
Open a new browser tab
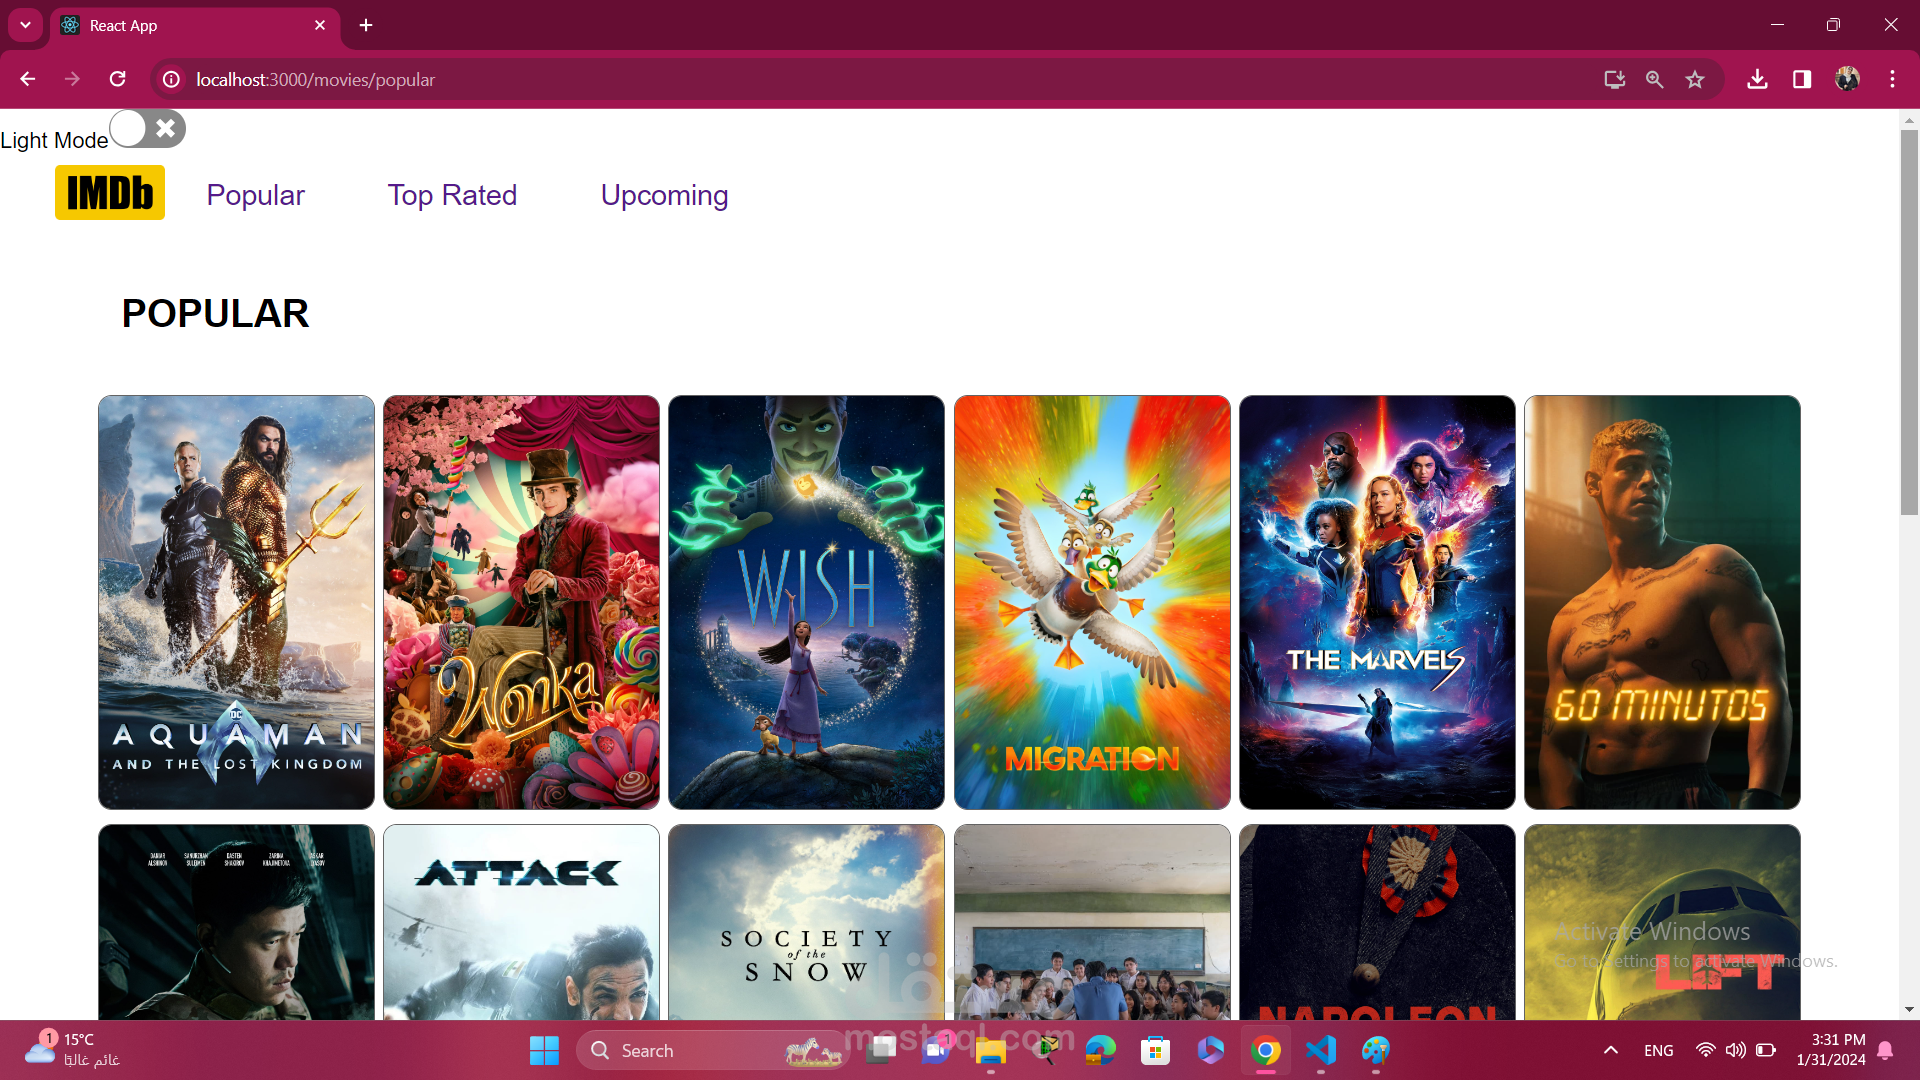(366, 25)
